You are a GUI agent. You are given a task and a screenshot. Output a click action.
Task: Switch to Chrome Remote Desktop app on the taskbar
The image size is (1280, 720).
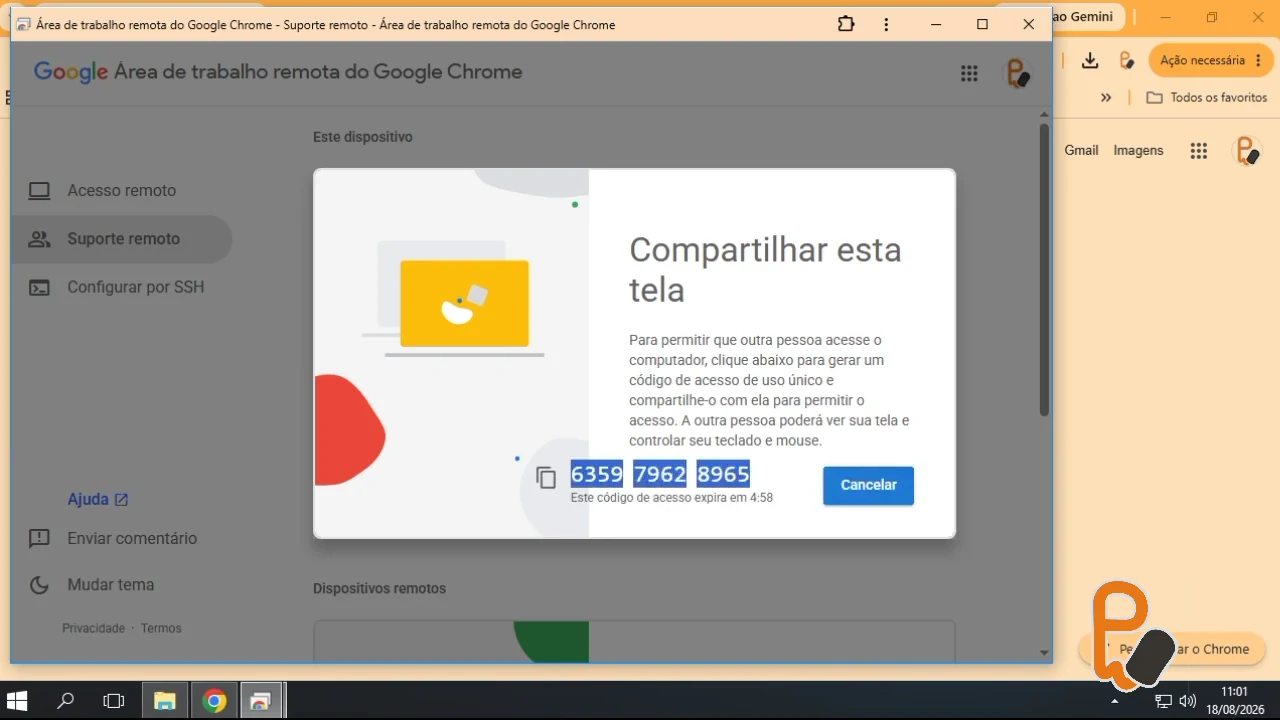261,701
